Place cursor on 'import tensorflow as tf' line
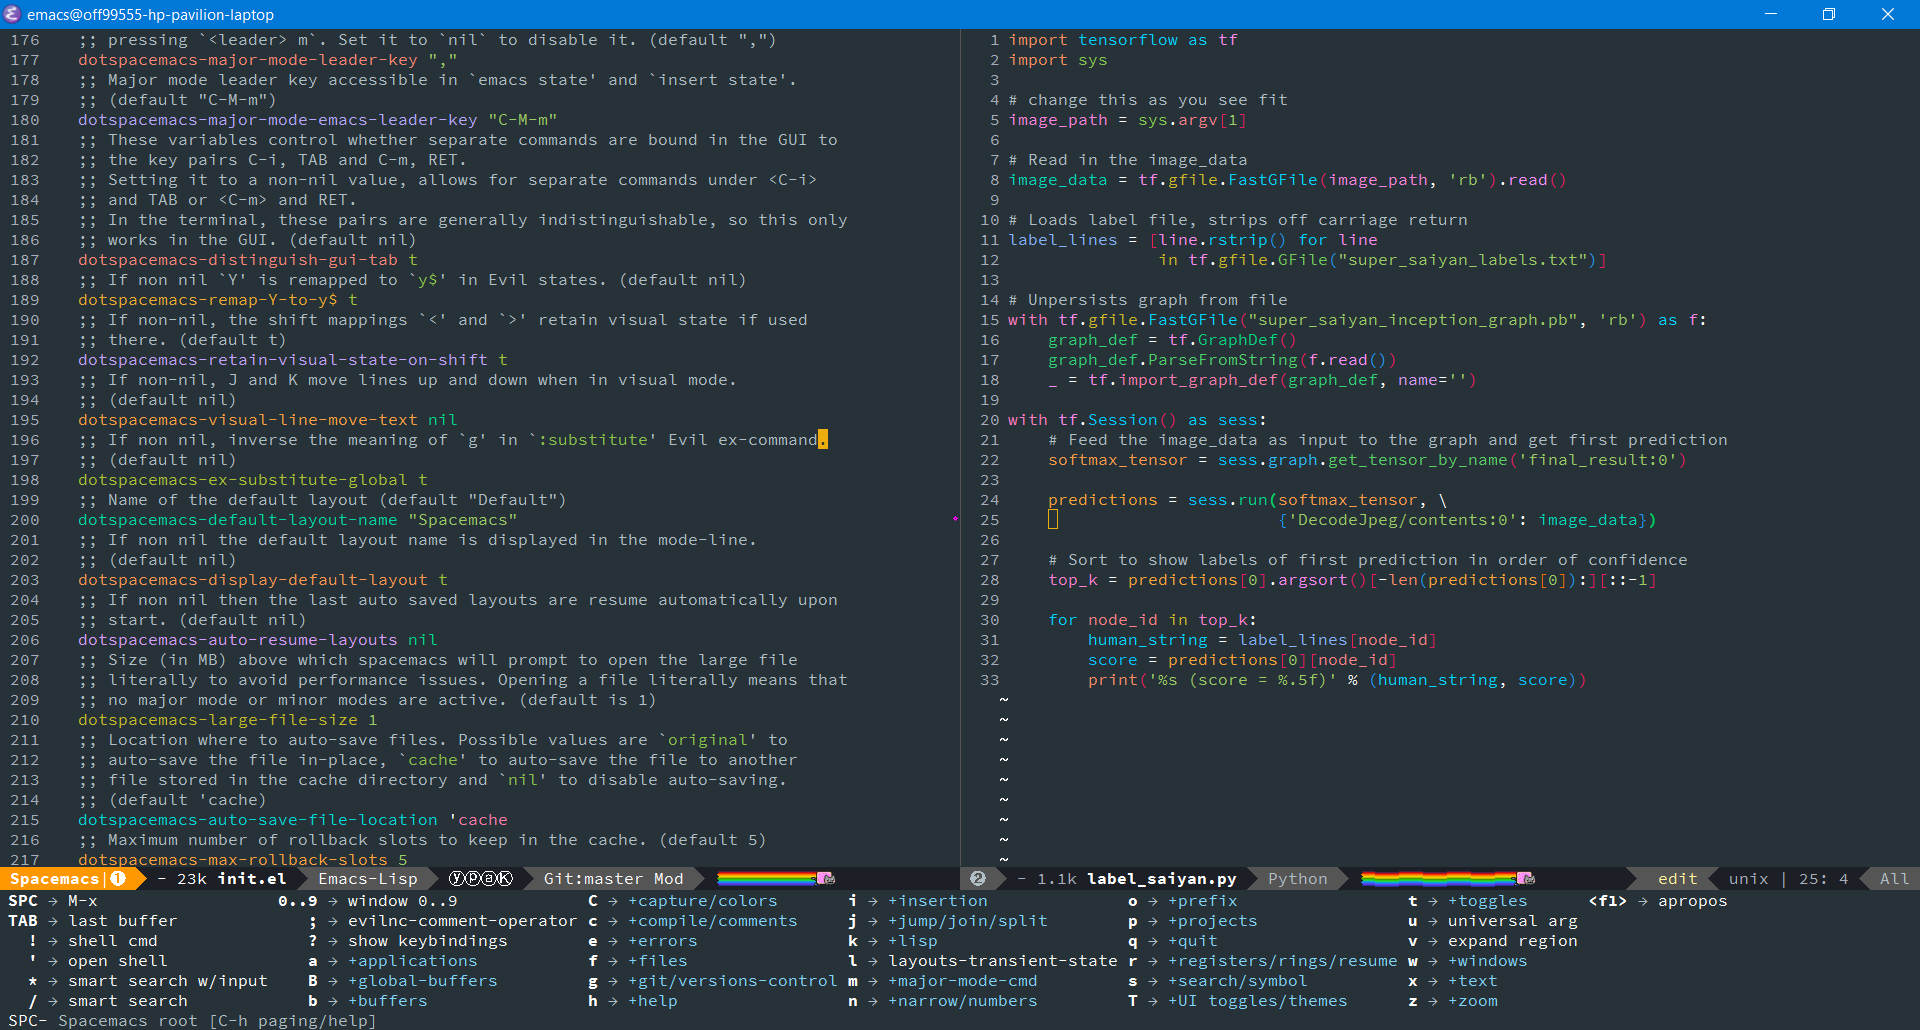This screenshot has width=1920, height=1030. (1123, 40)
